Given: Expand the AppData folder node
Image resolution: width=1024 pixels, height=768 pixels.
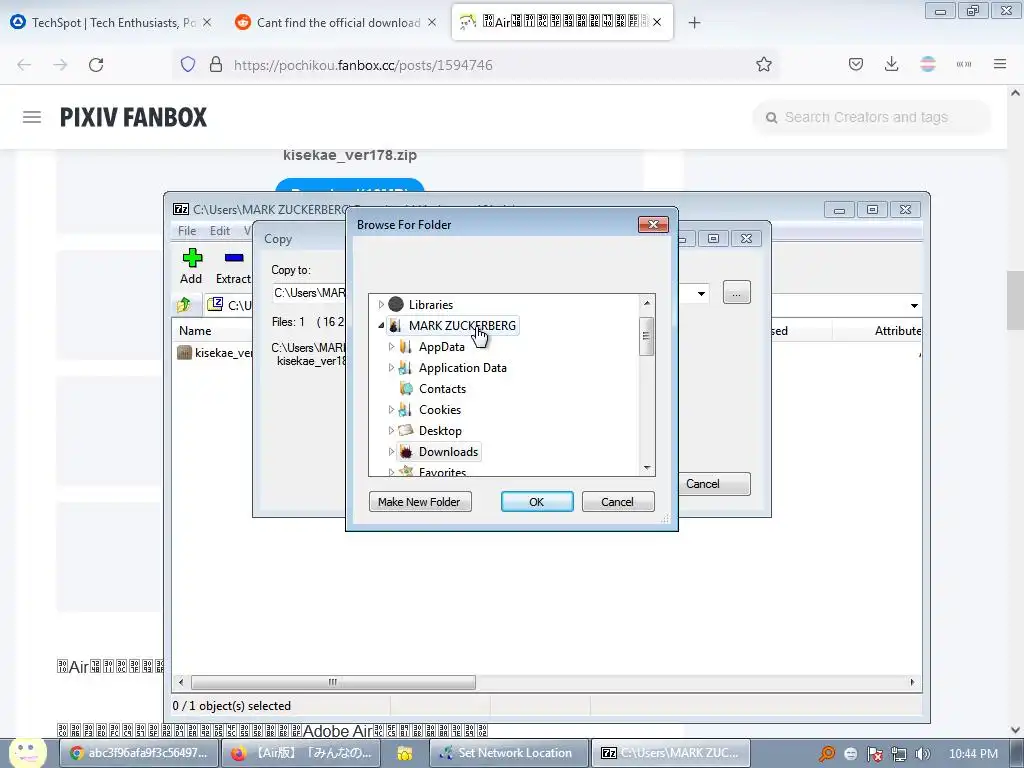Looking at the screenshot, I should click(391, 347).
